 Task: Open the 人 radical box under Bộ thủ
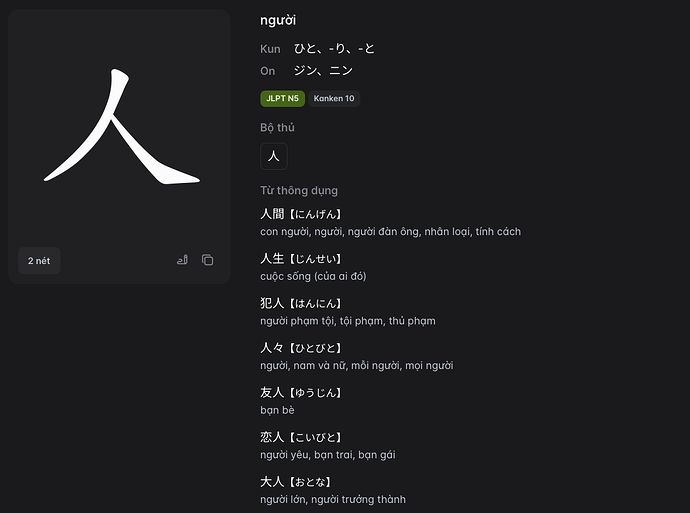click(x=273, y=156)
